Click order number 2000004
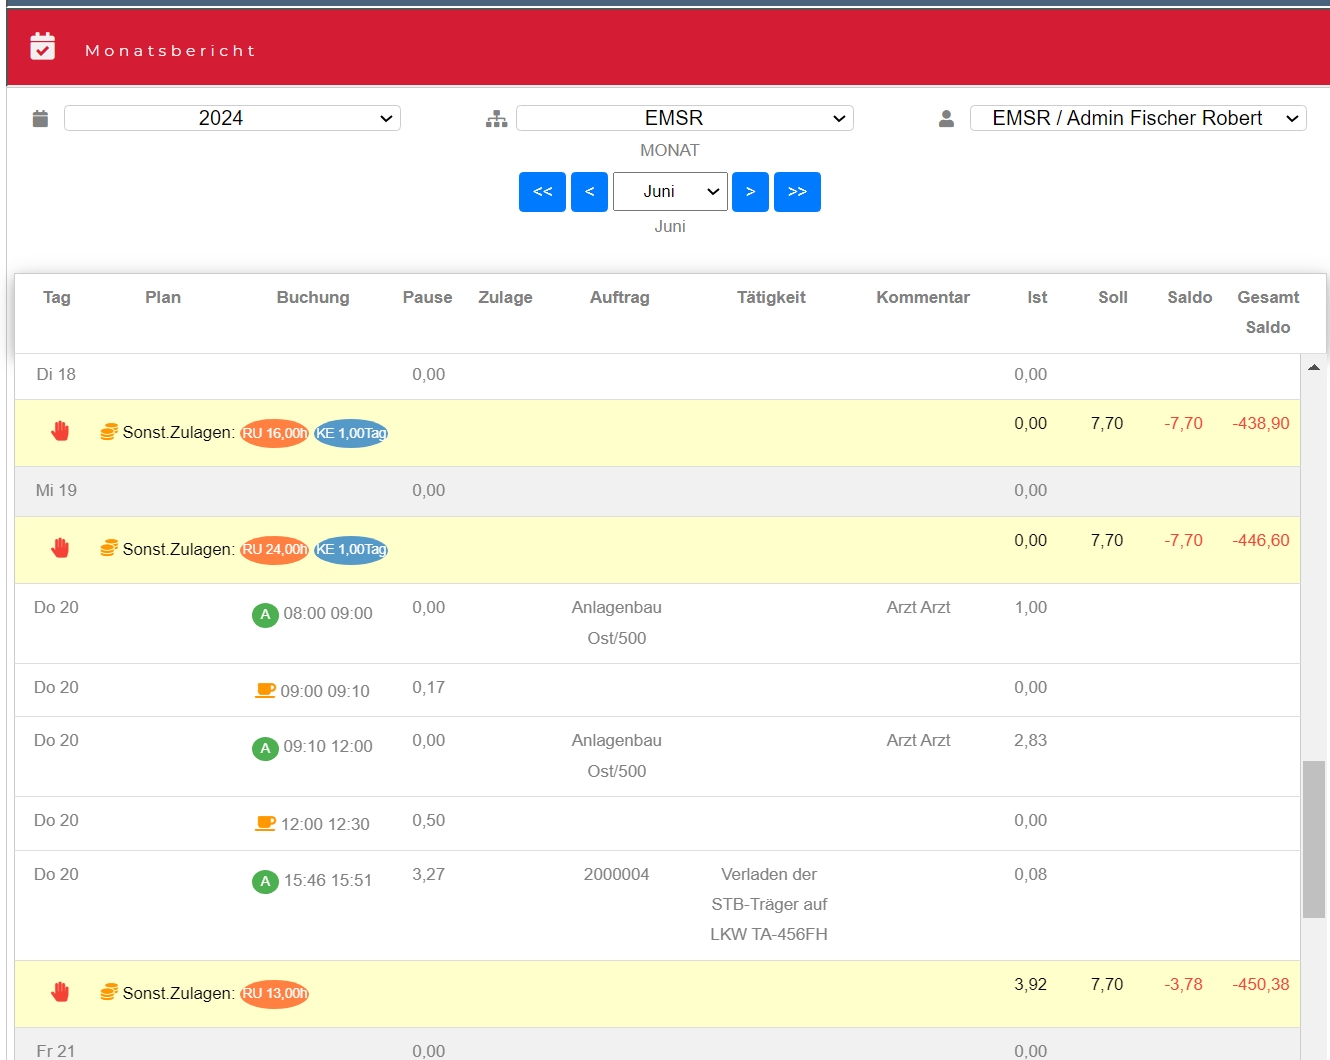Screen dimensions: 1330x1060 pyautogui.click(x=617, y=874)
